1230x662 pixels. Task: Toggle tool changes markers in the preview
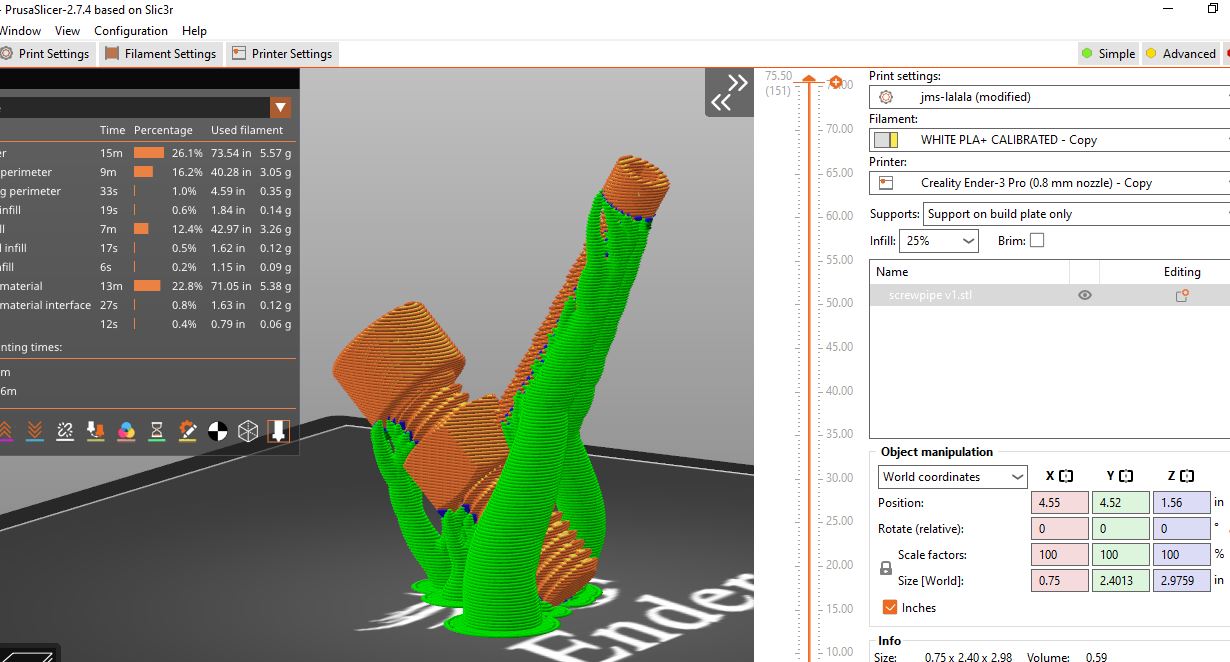coord(95,430)
